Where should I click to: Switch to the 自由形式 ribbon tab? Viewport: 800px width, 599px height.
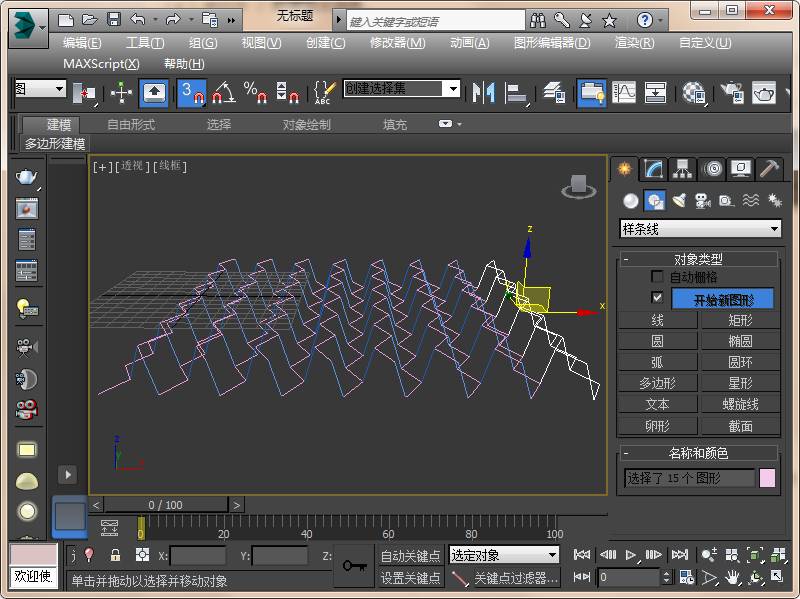131,125
